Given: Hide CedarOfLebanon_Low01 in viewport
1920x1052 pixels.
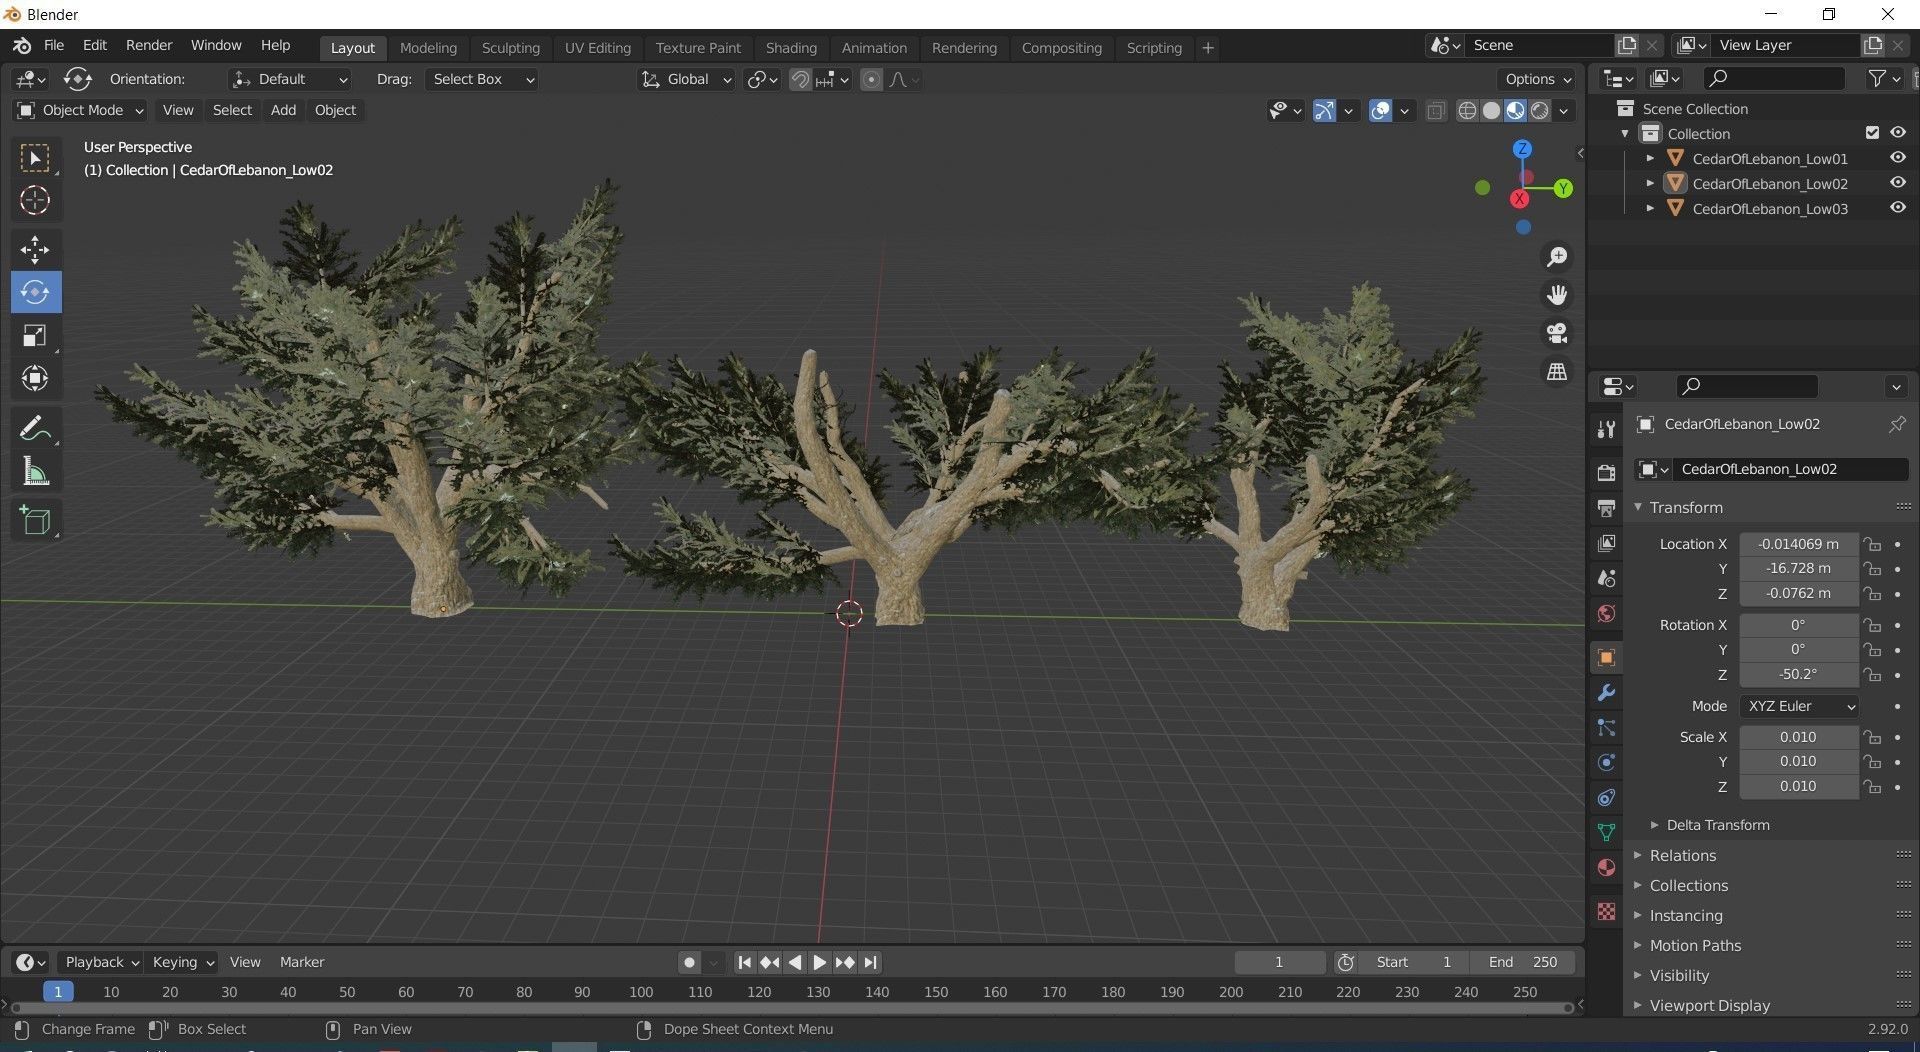Looking at the screenshot, I should [x=1897, y=158].
